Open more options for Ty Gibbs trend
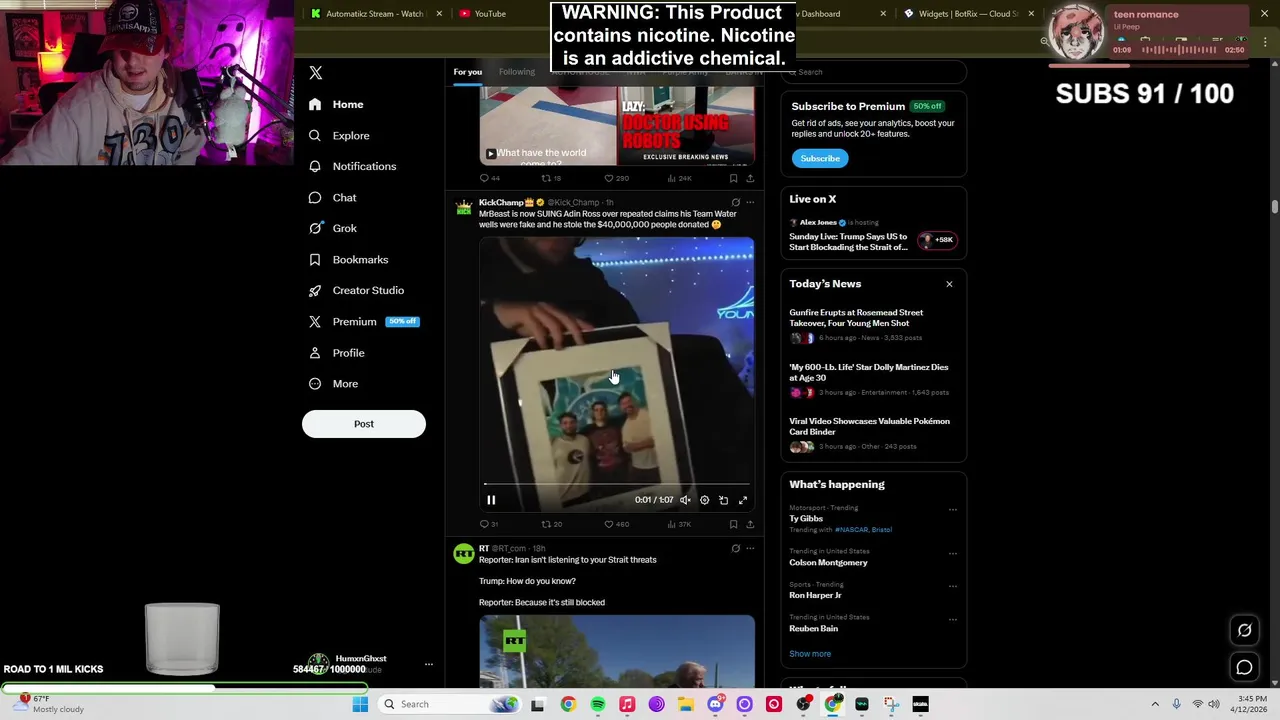Viewport: 1280px width, 720px height. (x=952, y=509)
